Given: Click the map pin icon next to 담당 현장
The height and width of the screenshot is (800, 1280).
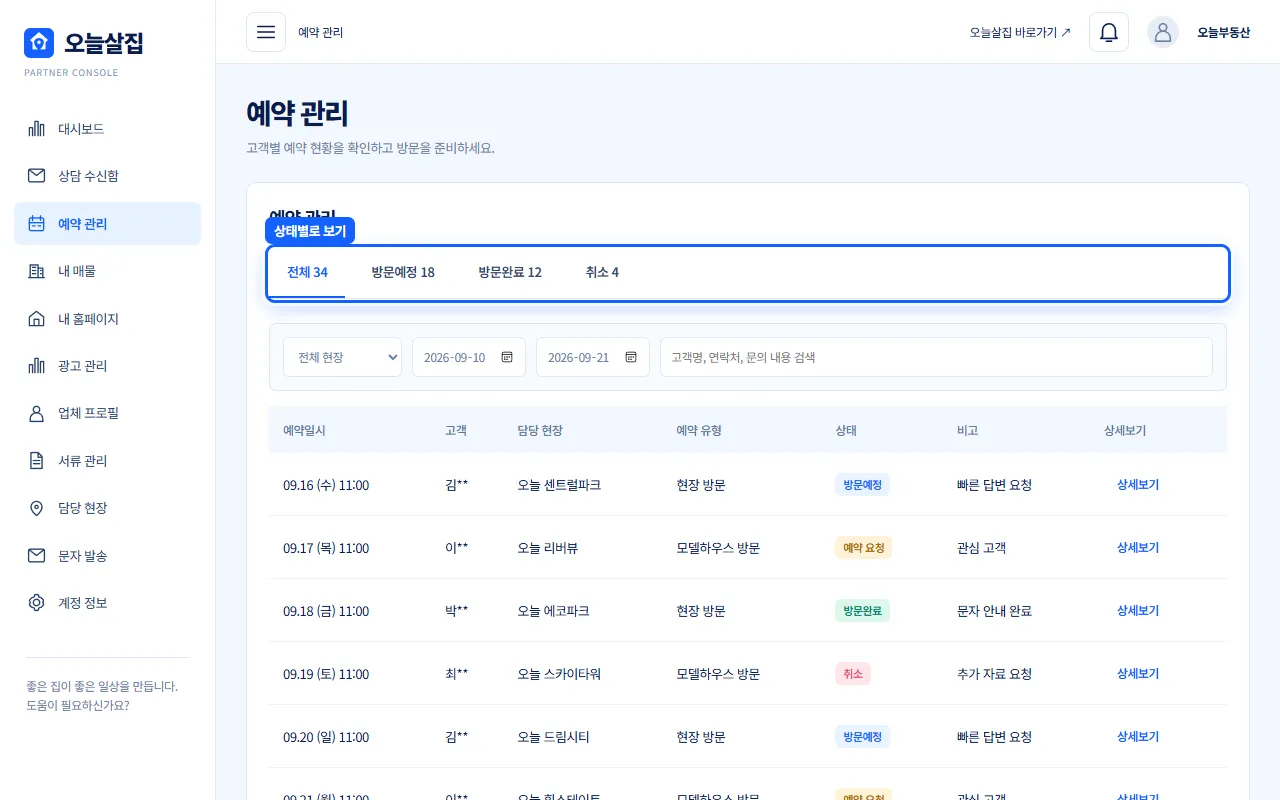Looking at the screenshot, I should click(37, 508).
